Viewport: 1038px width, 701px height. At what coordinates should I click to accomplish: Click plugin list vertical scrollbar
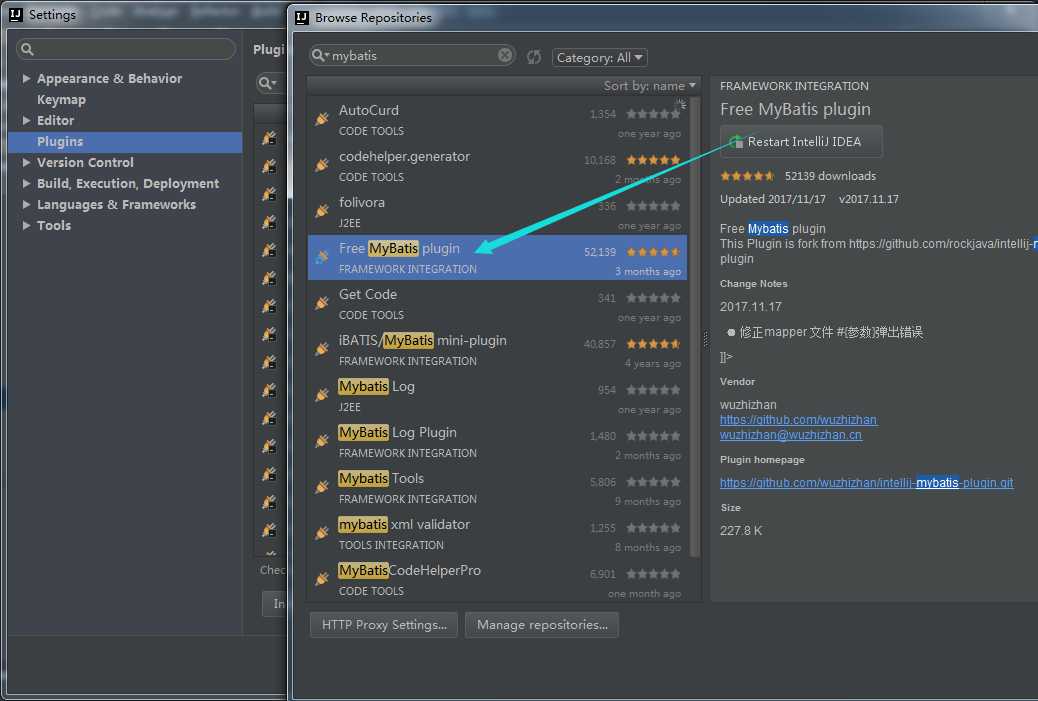click(x=694, y=328)
